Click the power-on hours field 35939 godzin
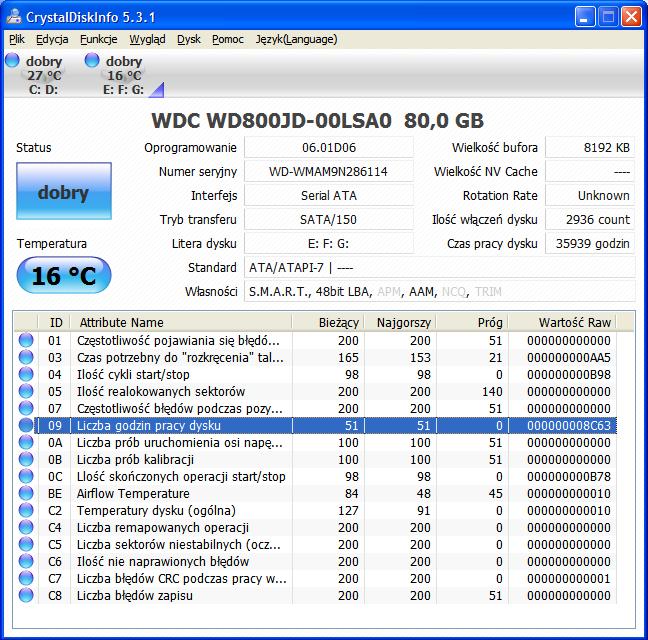Screen dimensions: 648x640 click(x=590, y=243)
